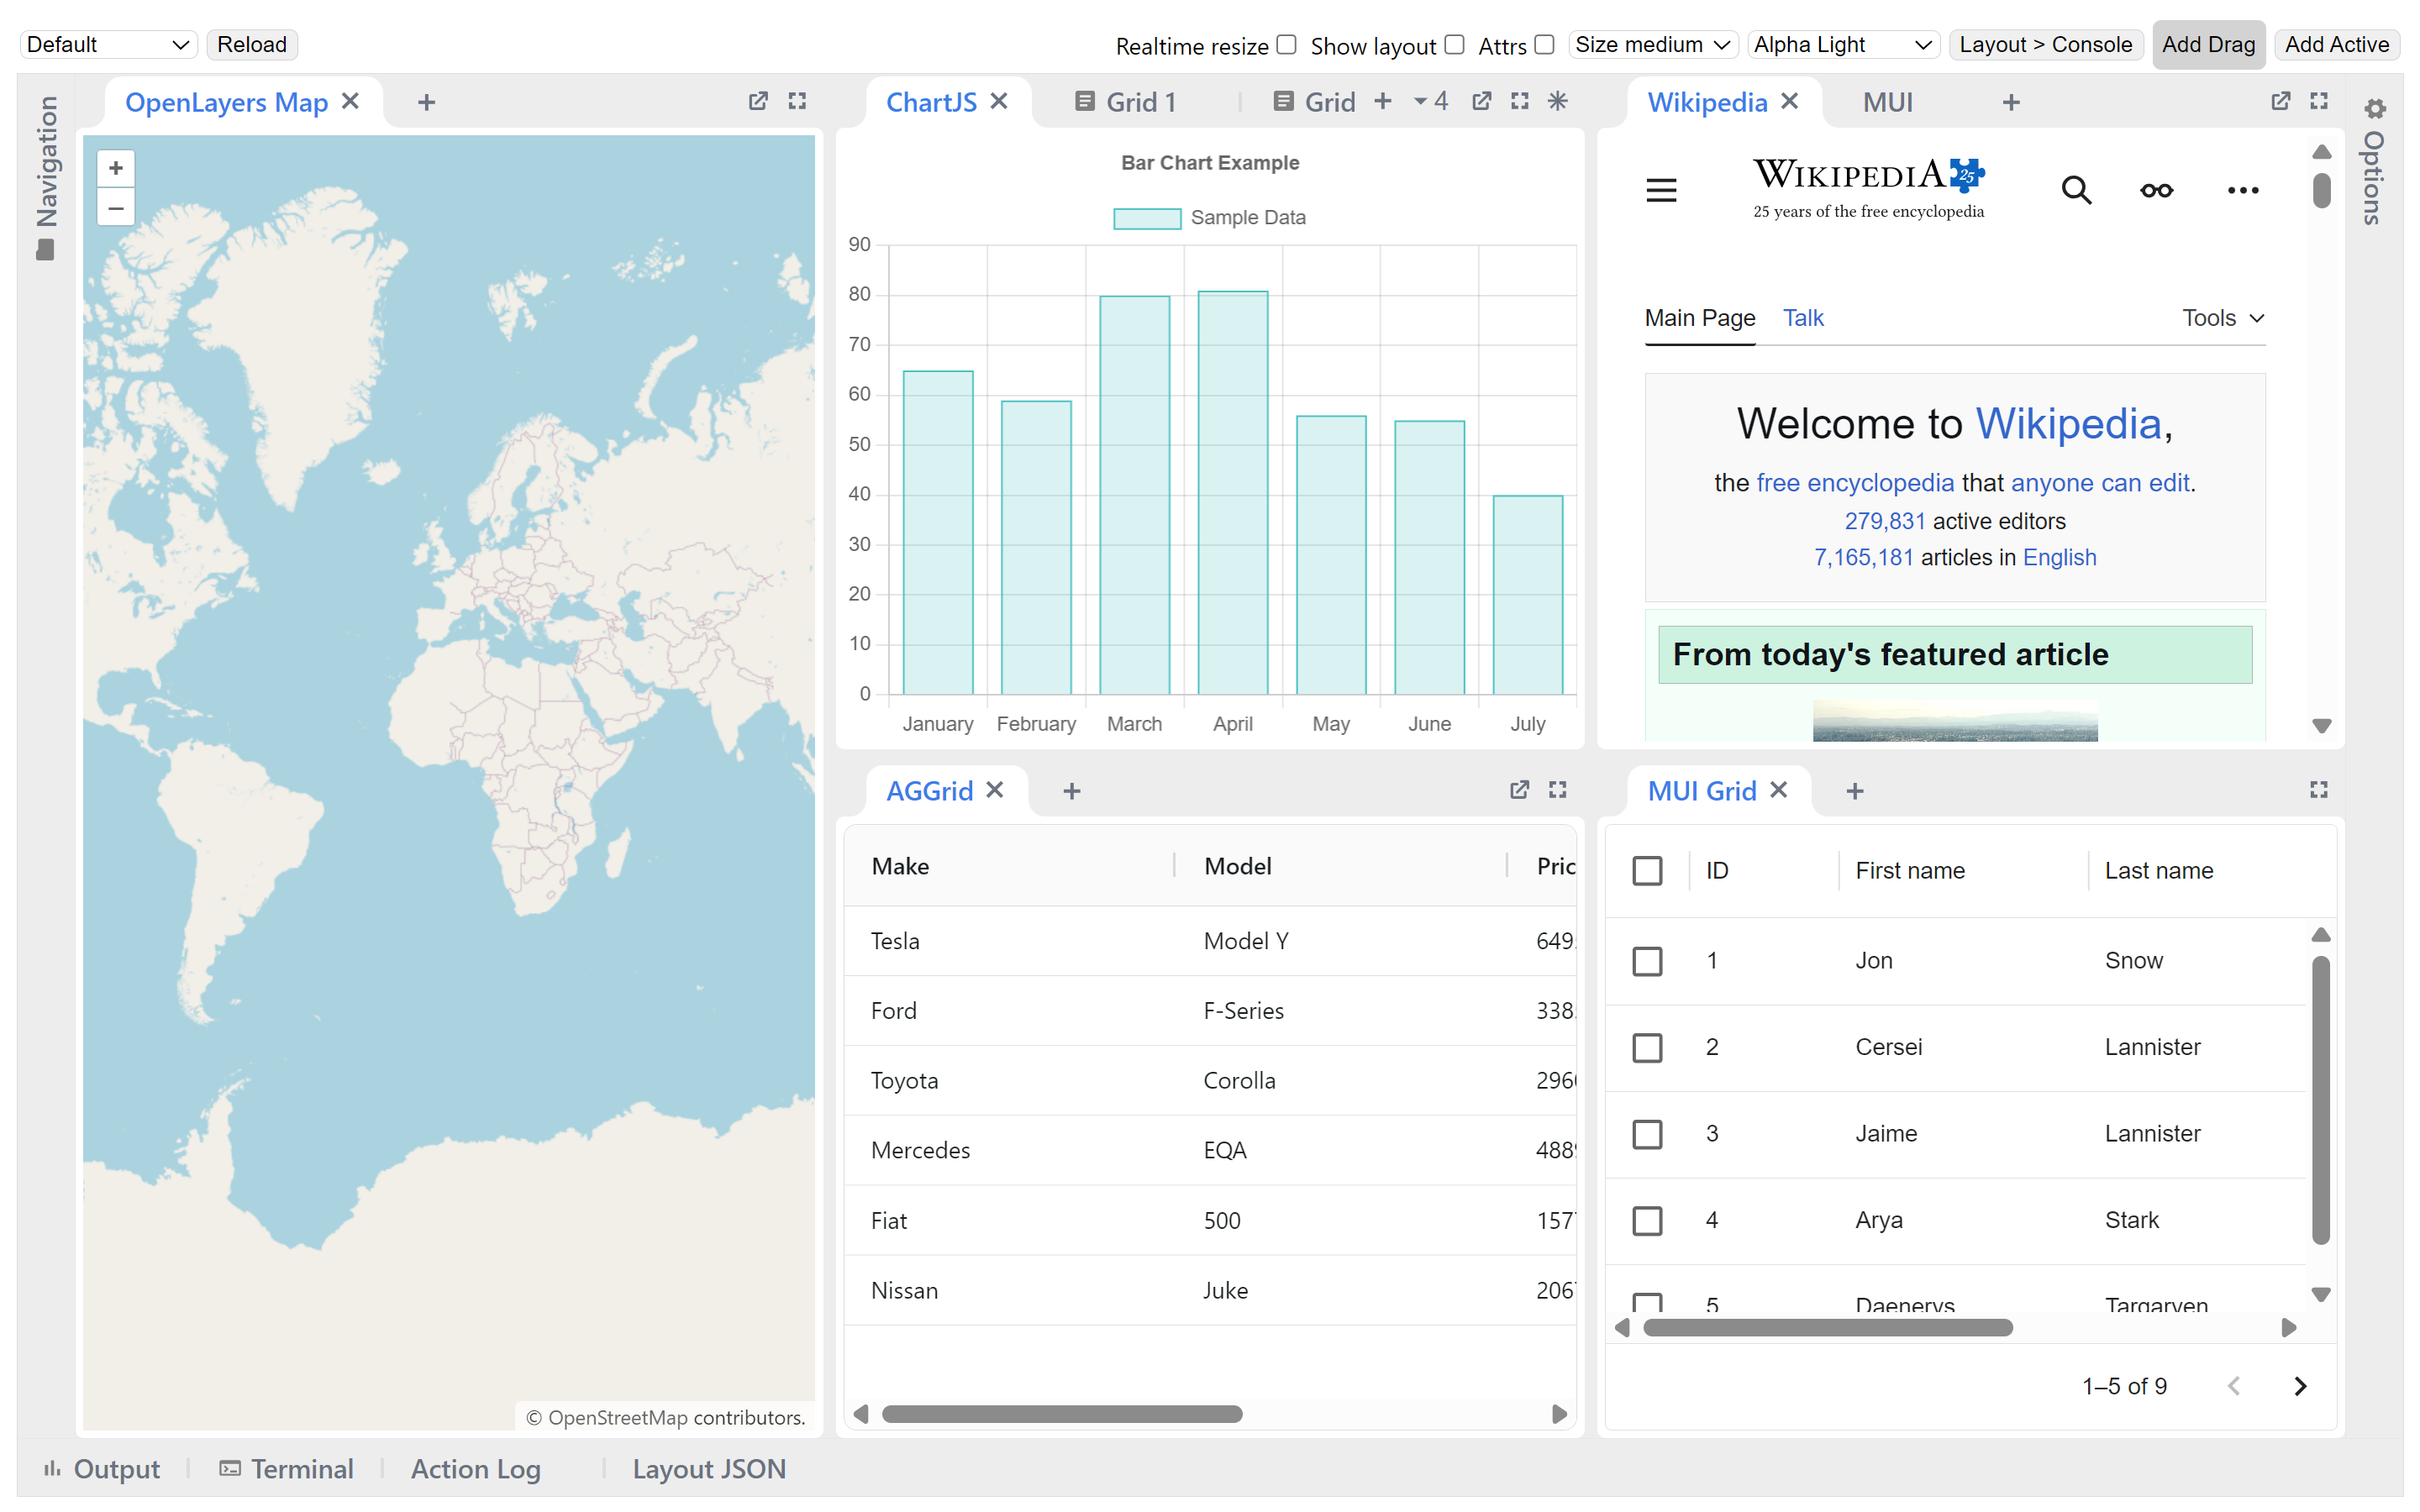2420x1512 pixels.
Task: Toggle the MUI Grid select-all checkbox
Action: click(x=1647, y=871)
